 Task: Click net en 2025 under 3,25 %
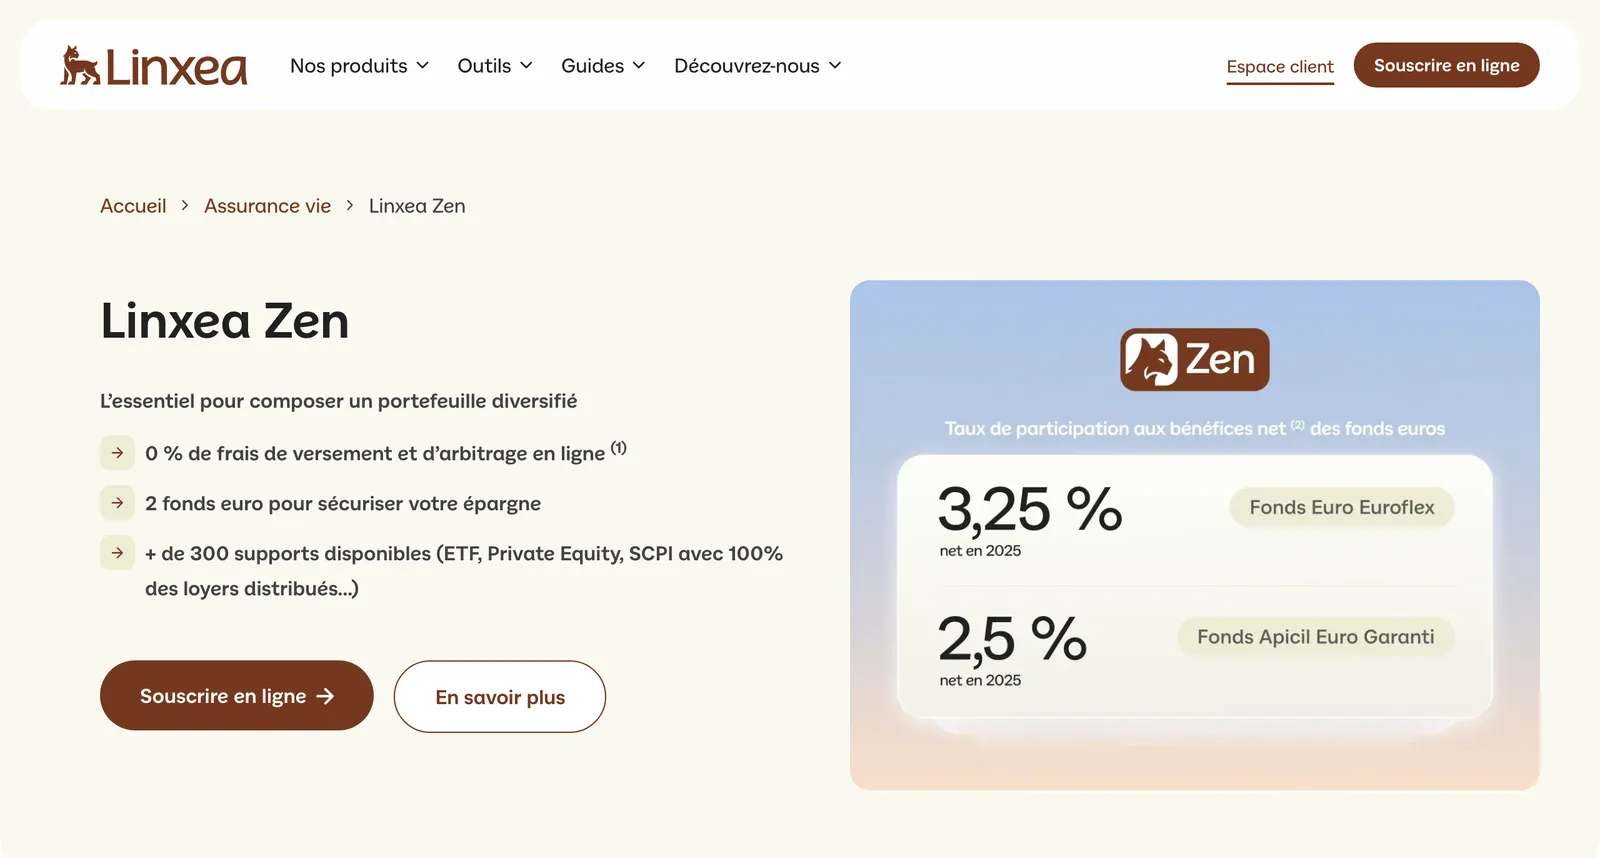[x=980, y=551]
